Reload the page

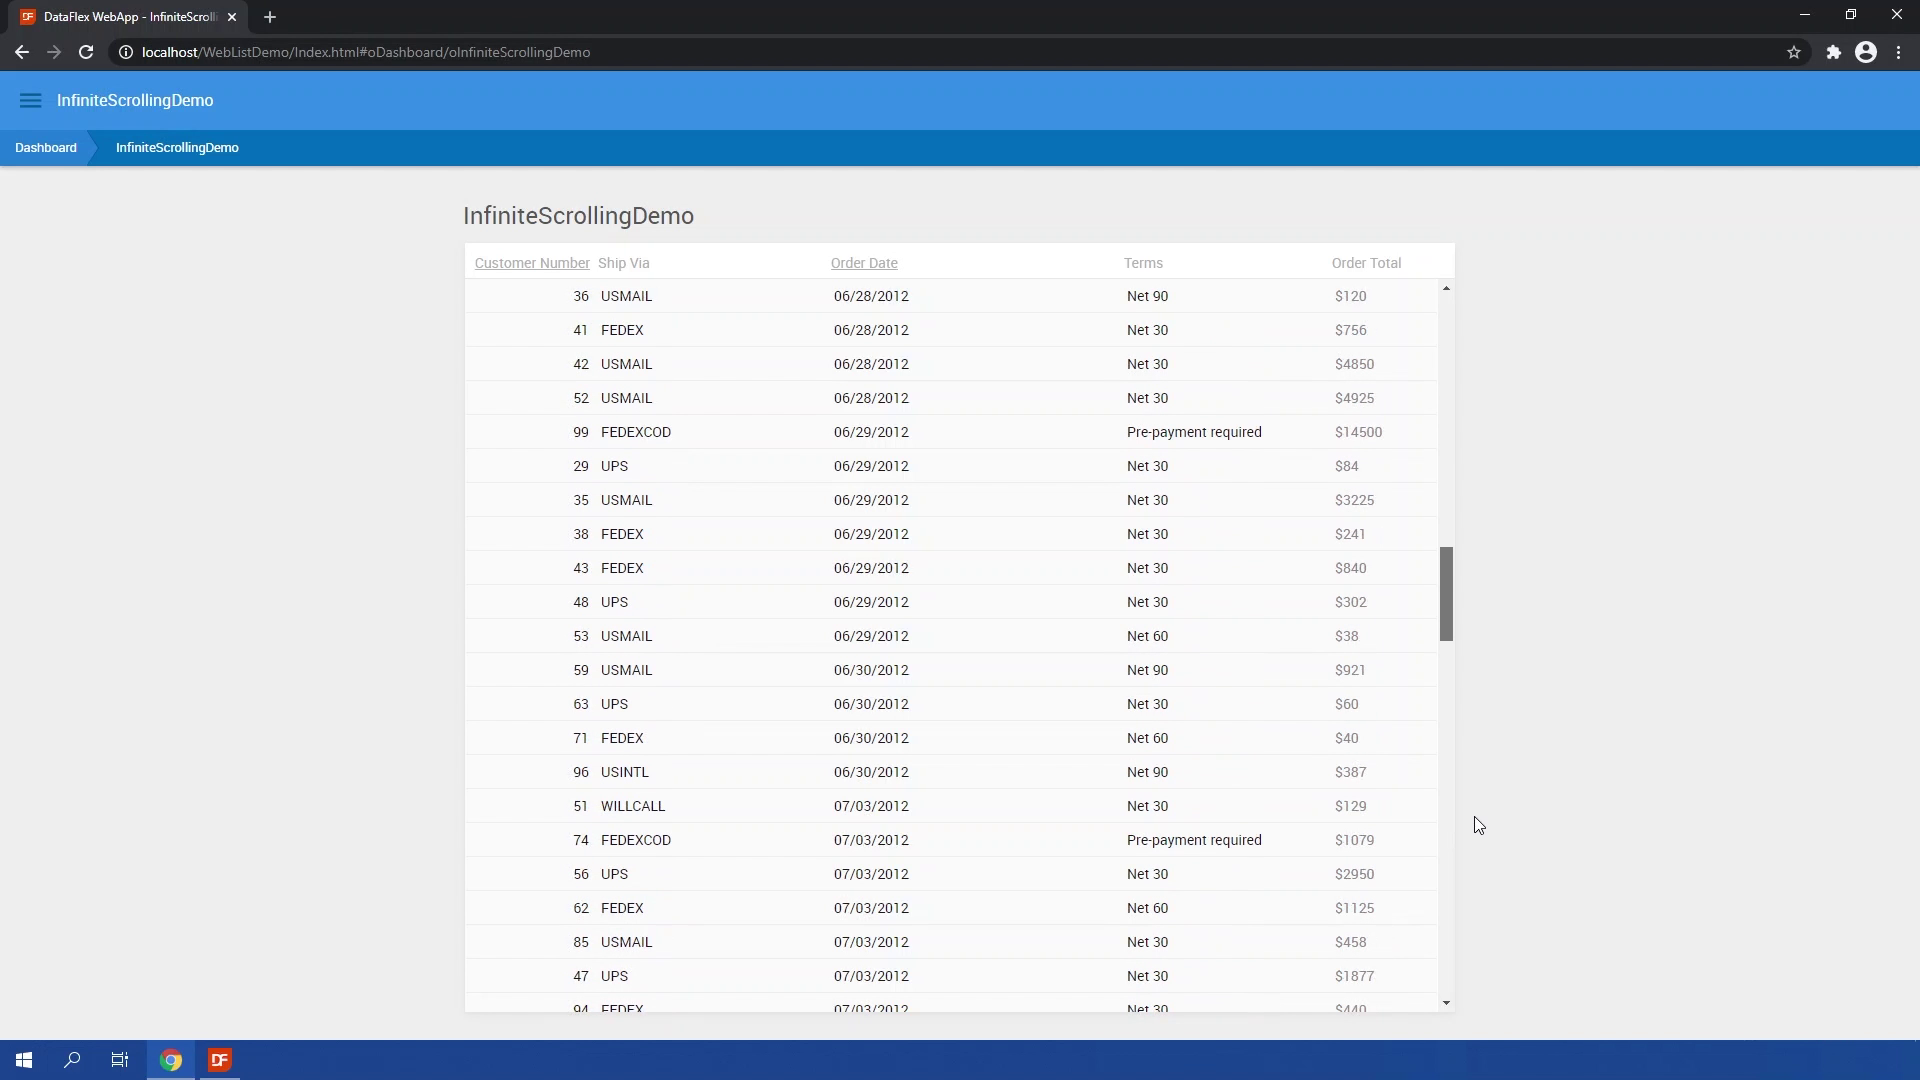coord(86,52)
